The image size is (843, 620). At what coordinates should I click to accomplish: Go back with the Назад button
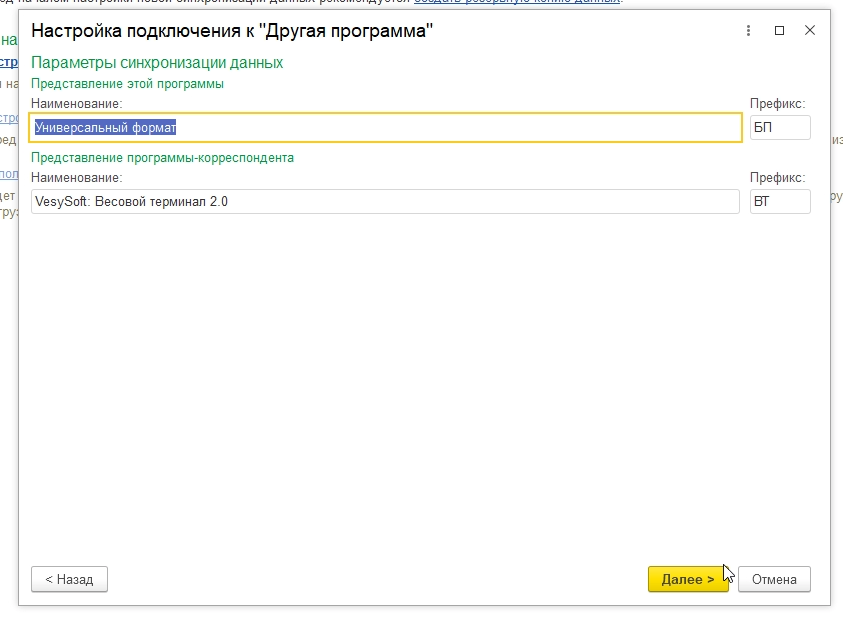(x=69, y=579)
